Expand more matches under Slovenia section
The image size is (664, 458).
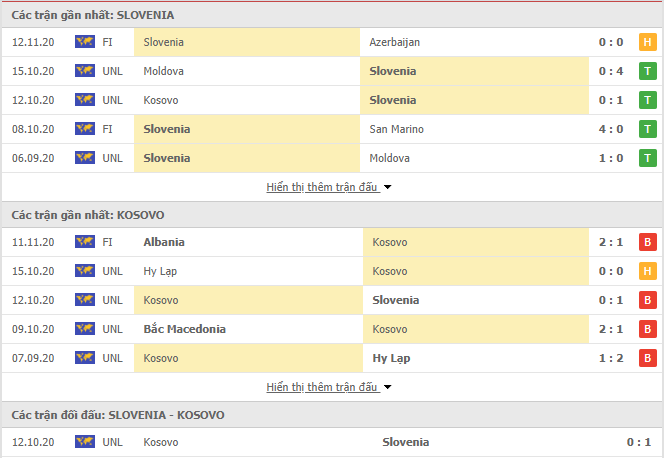[322, 187]
